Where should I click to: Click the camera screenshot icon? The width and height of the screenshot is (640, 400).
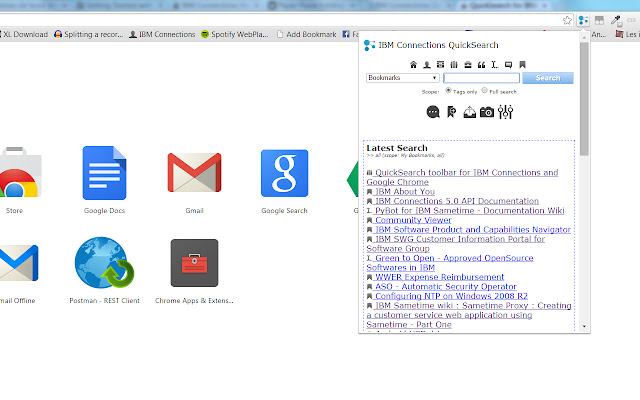487,112
